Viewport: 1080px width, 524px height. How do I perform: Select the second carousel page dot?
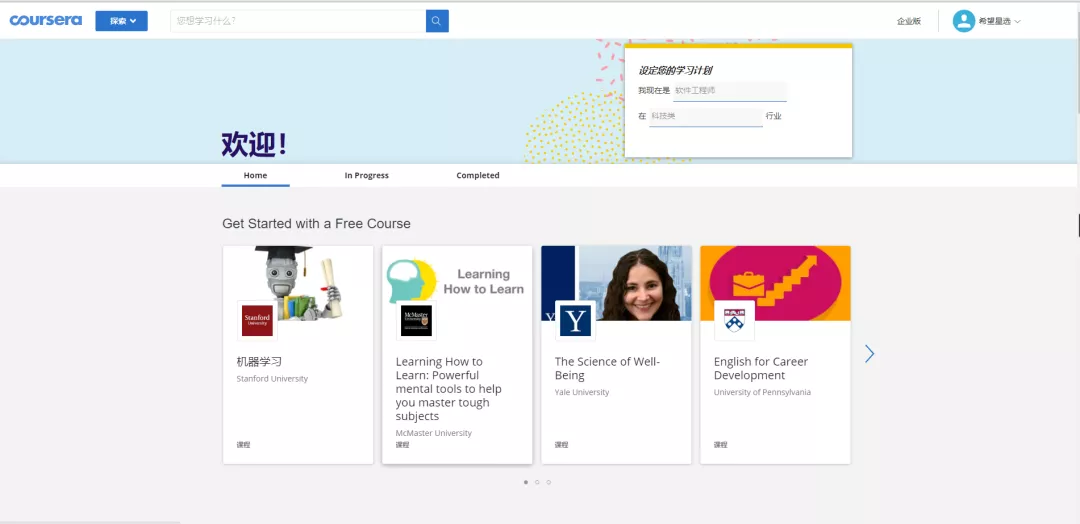click(x=537, y=482)
